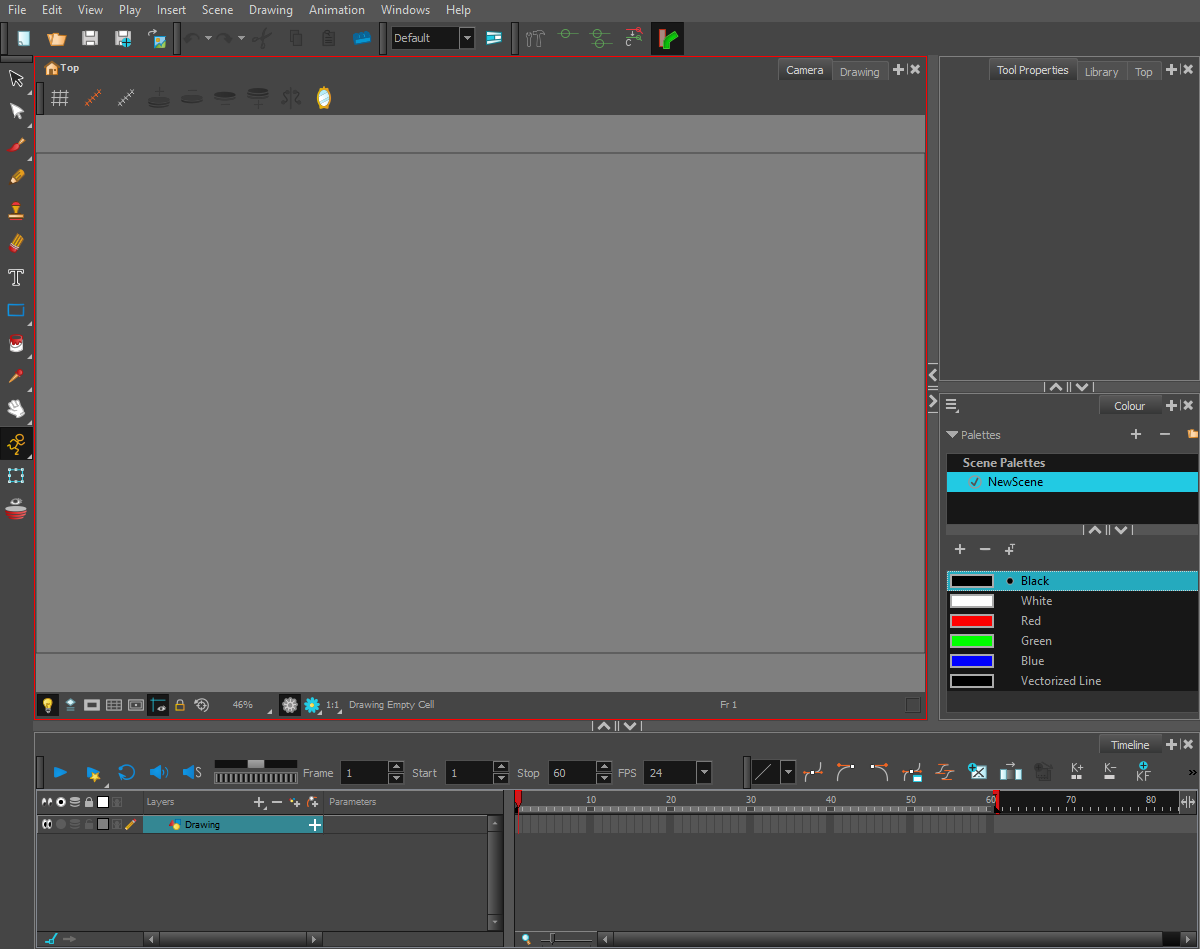1200x949 pixels.
Task: Add a new palette with plus
Action: [x=1136, y=434]
